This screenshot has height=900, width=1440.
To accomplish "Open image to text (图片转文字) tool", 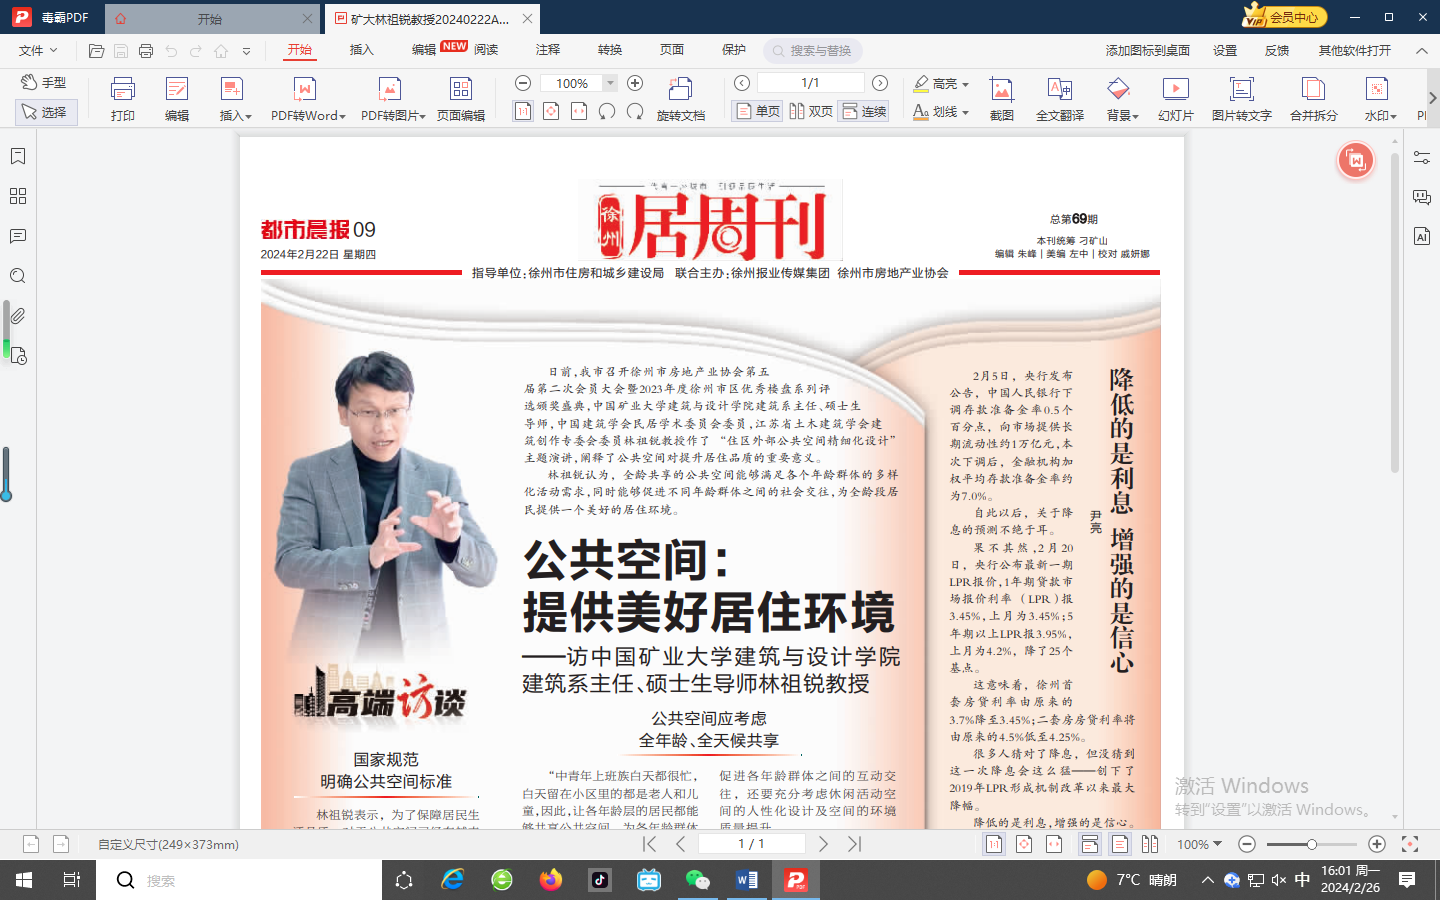I will tap(1241, 98).
